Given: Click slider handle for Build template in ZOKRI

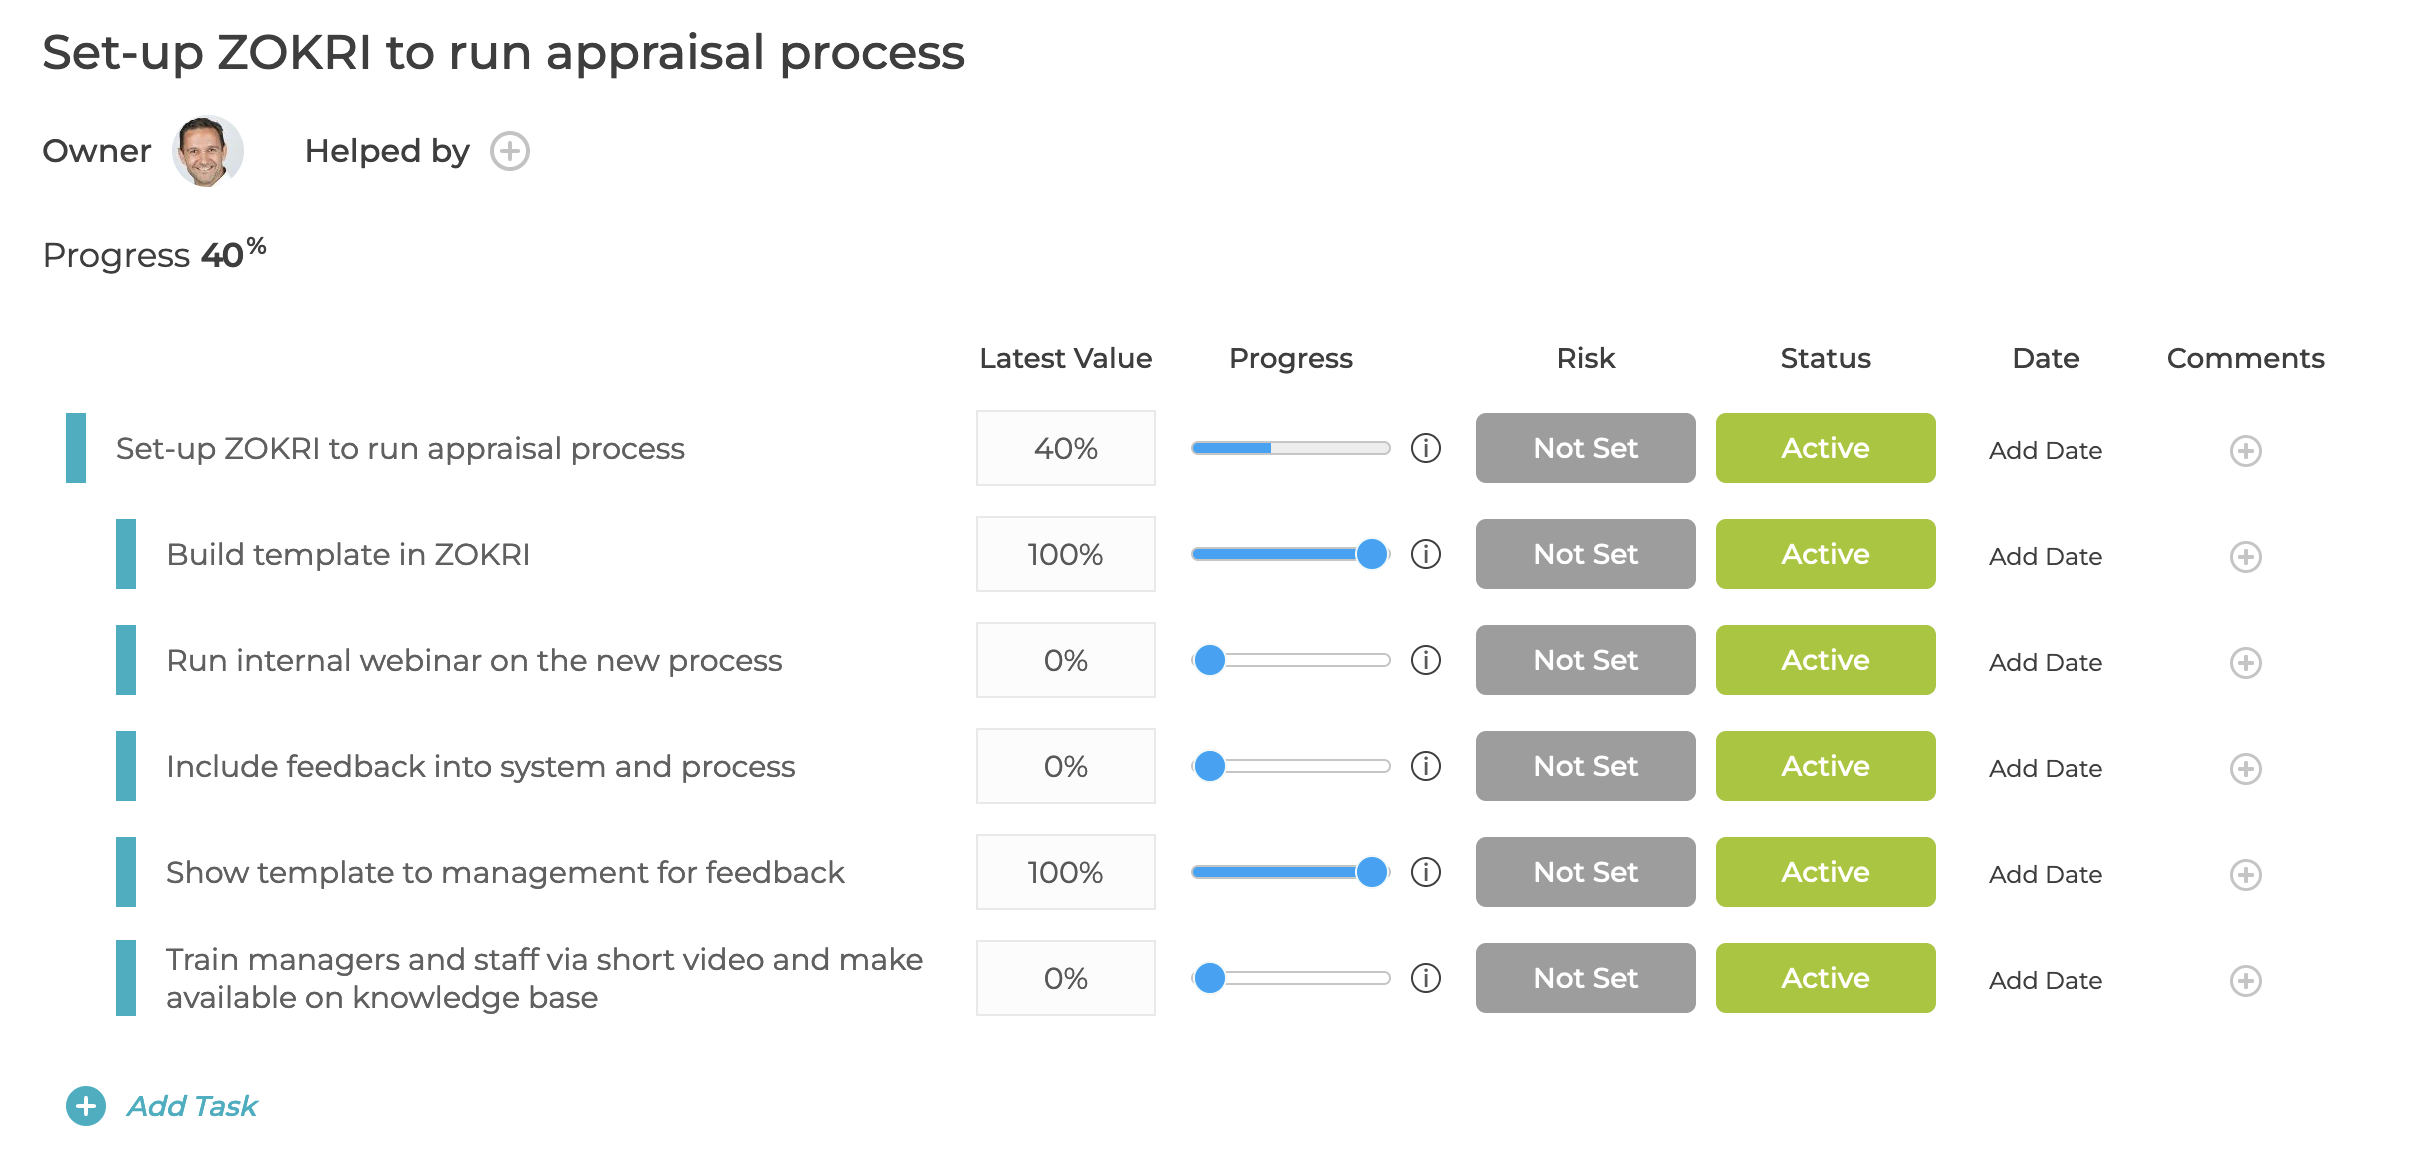Looking at the screenshot, I should pos(1372,554).
